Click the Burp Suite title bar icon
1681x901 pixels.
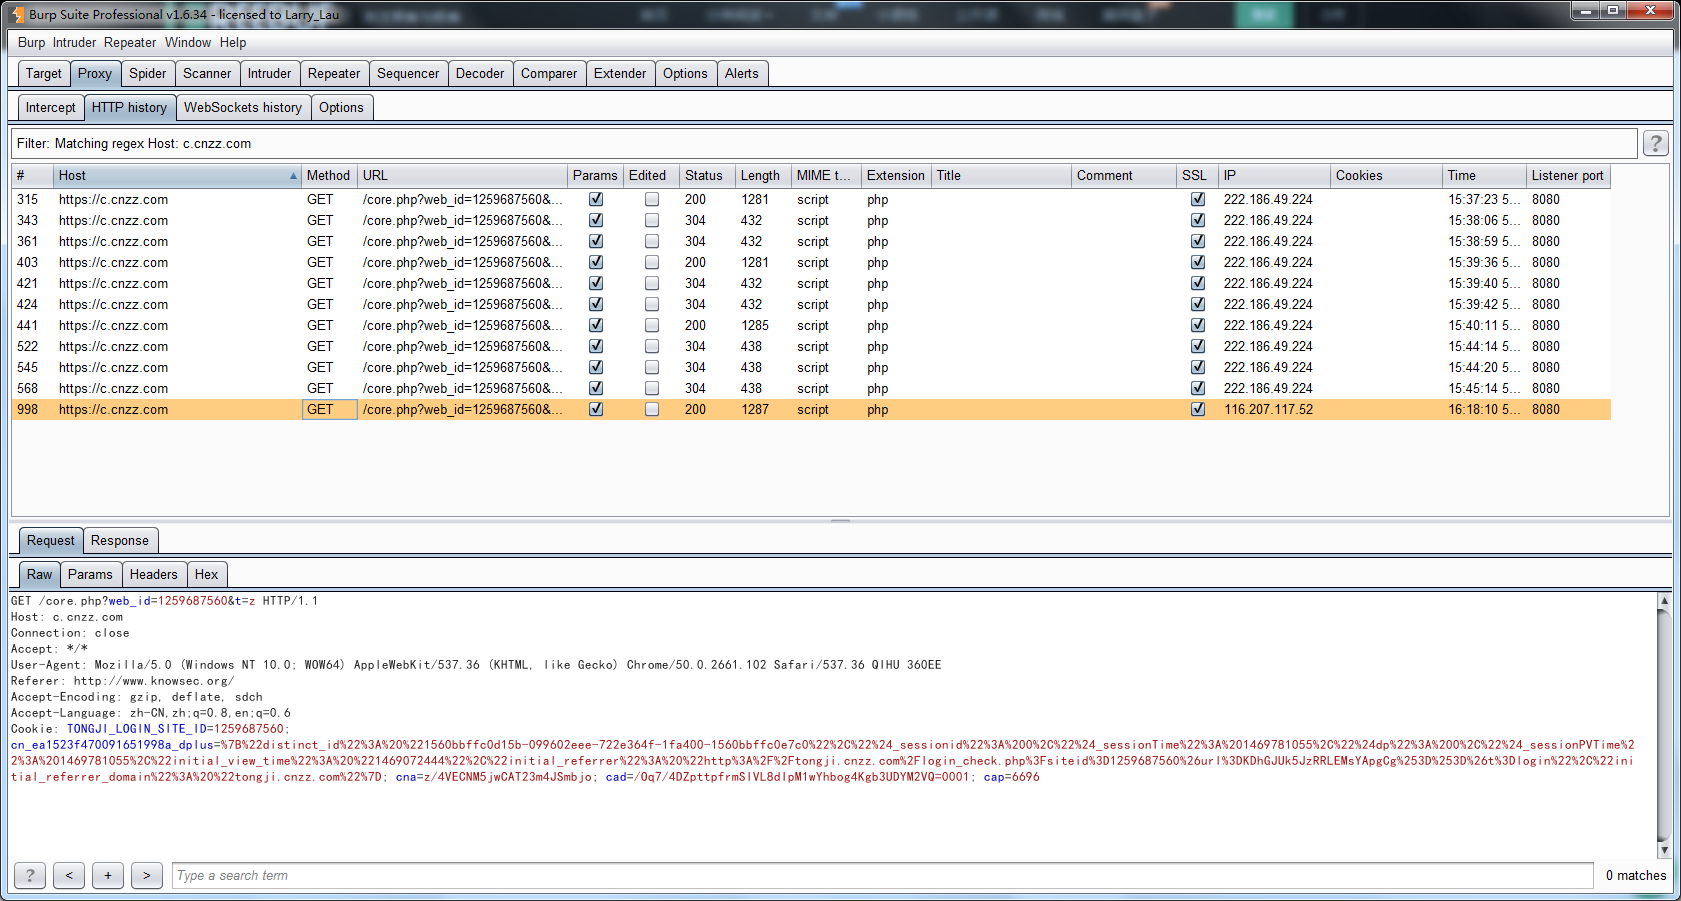point(17,14)
